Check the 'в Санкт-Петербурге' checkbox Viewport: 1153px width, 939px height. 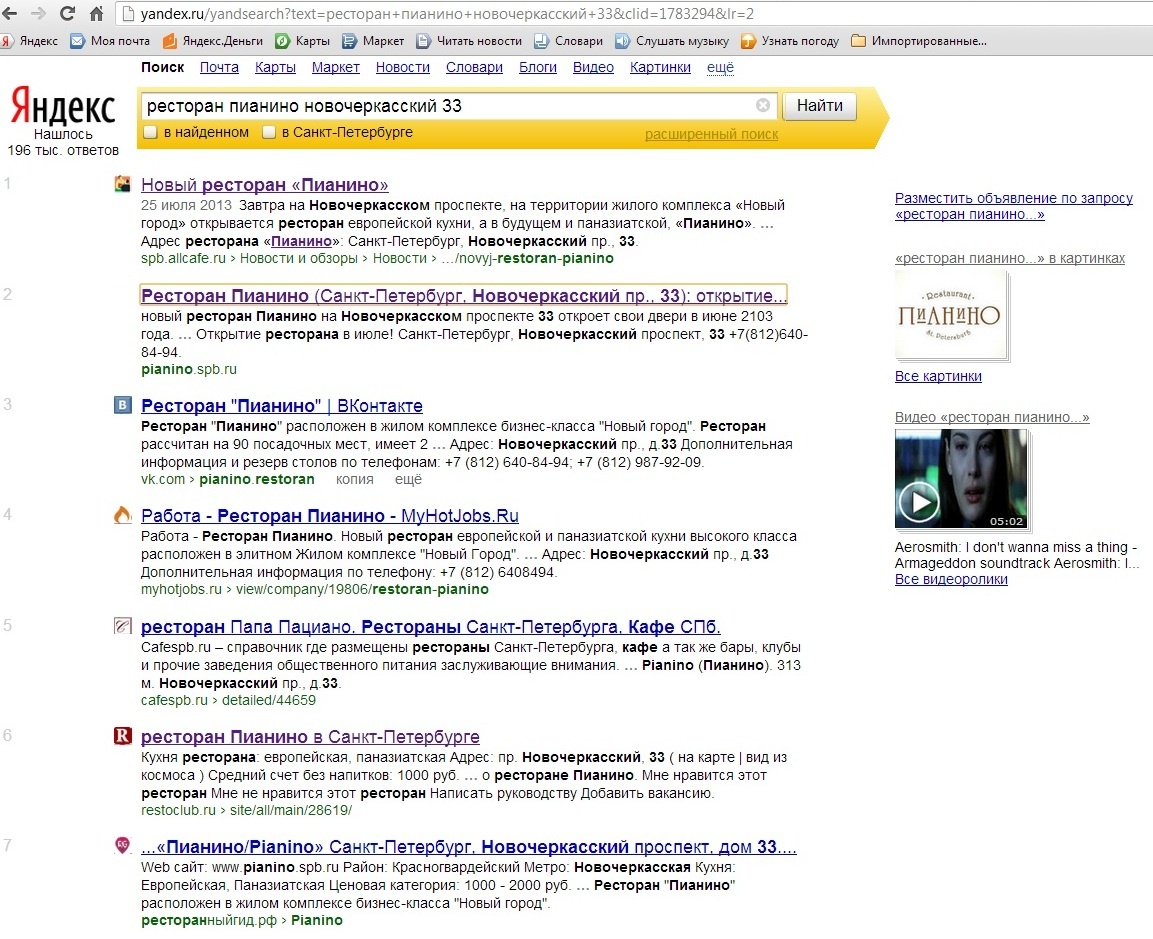[268, 132]
